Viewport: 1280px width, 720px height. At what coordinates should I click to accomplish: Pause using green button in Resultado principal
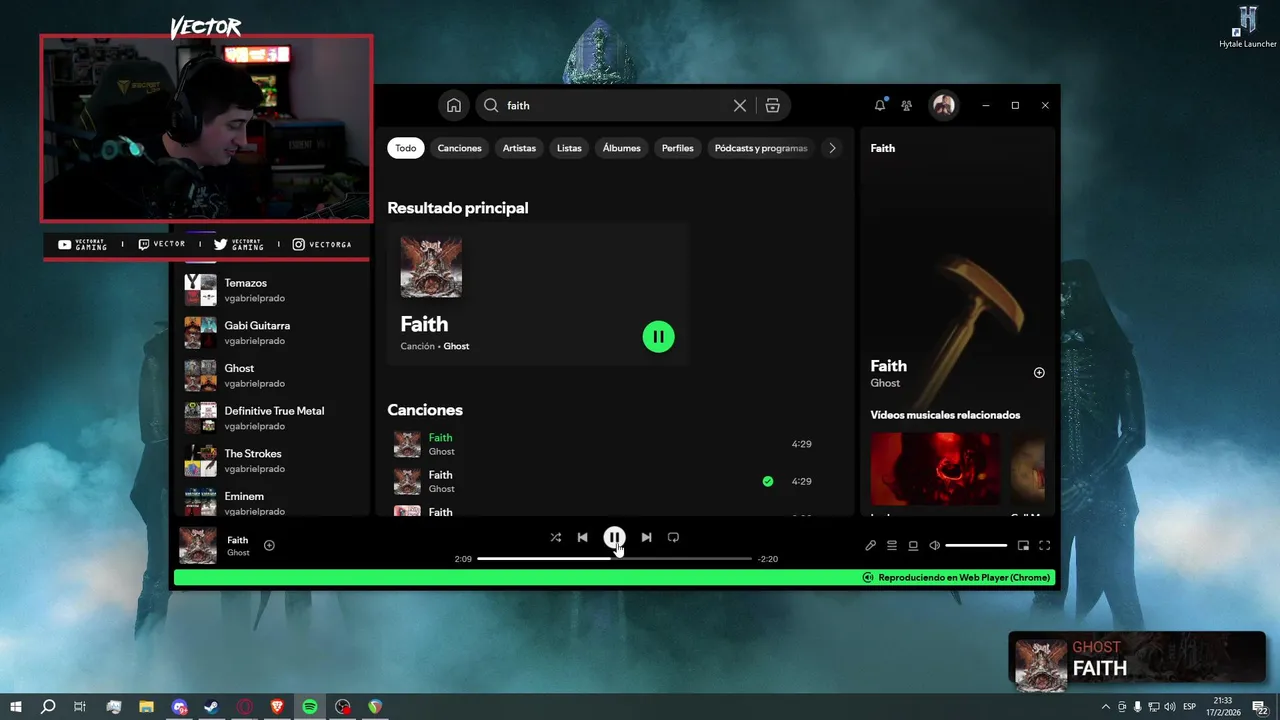click(658, 336)
